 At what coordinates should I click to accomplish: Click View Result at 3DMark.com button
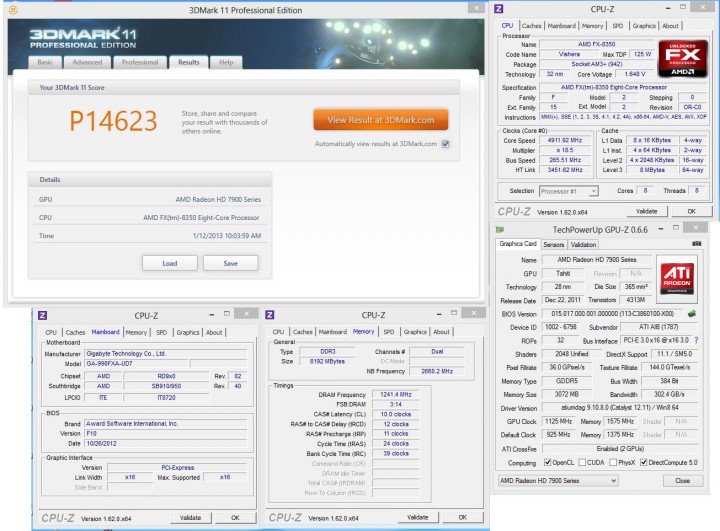tap(381, 120)
